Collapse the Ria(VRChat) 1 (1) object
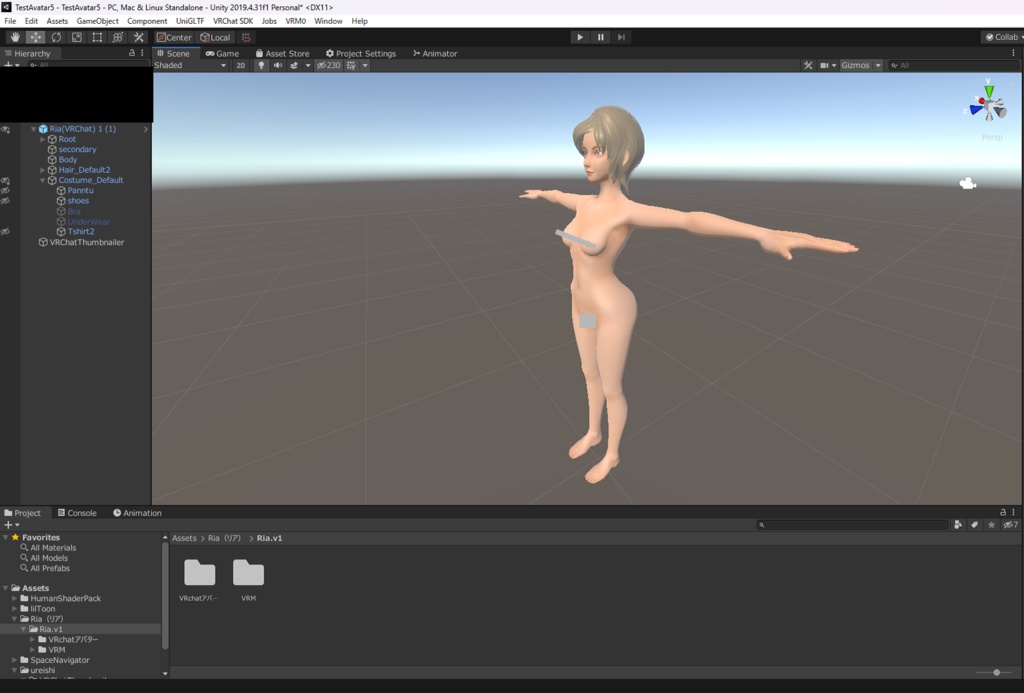The height and width of the screenshot is (693, 1024). tap(33, 129)
